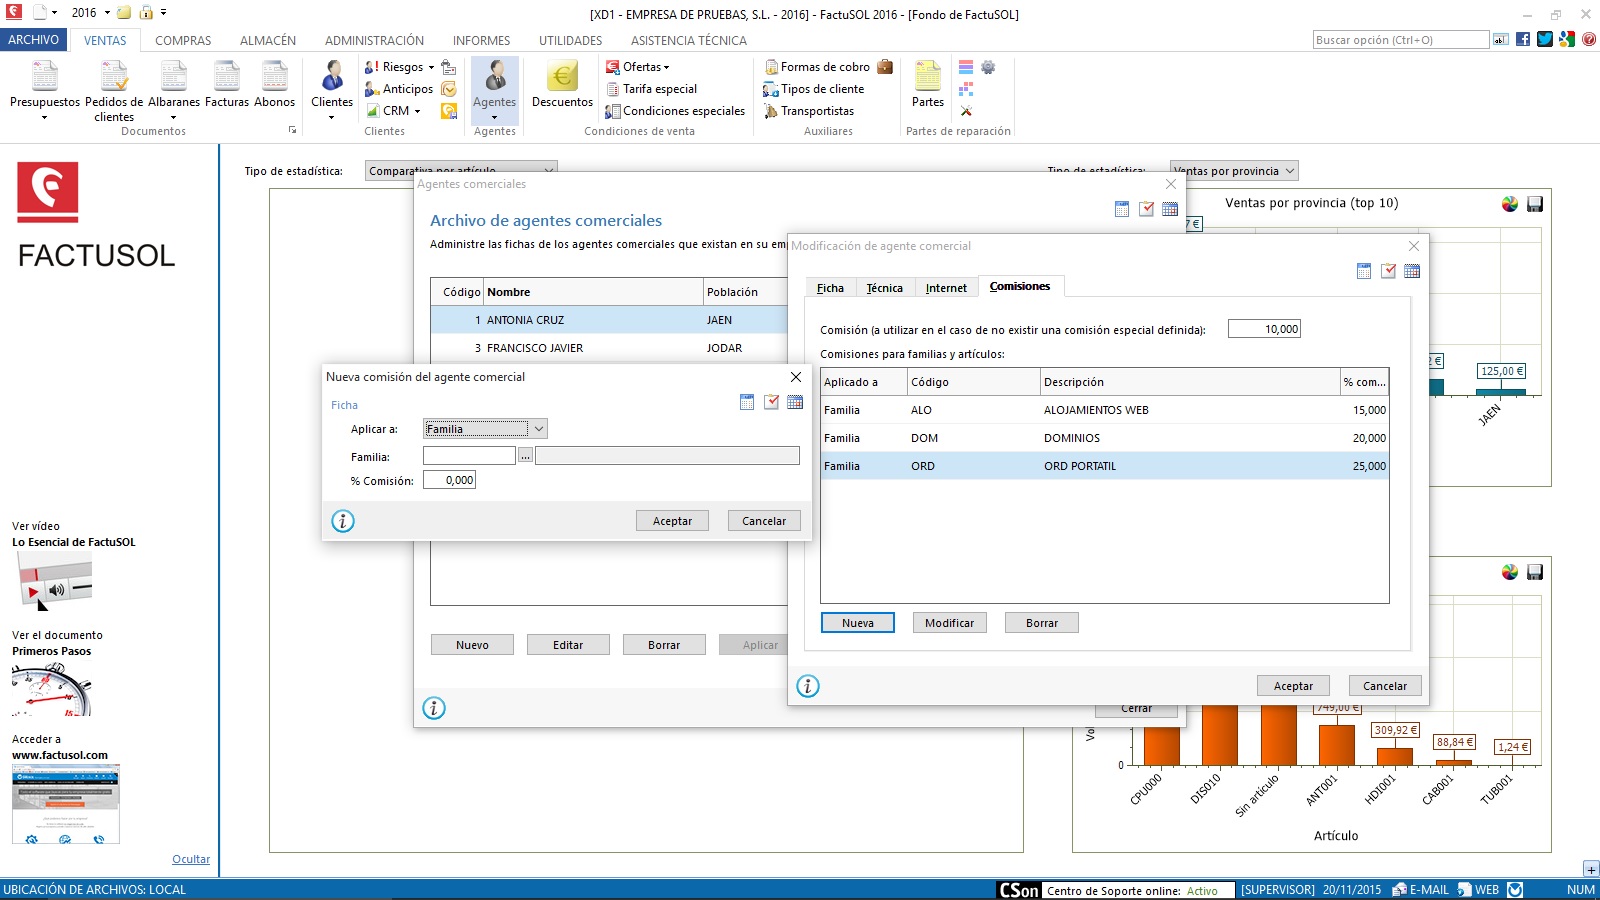Expand the Documentos group dialog launcher
Screen dimensions: 1600x900
[x=293, y=130]
